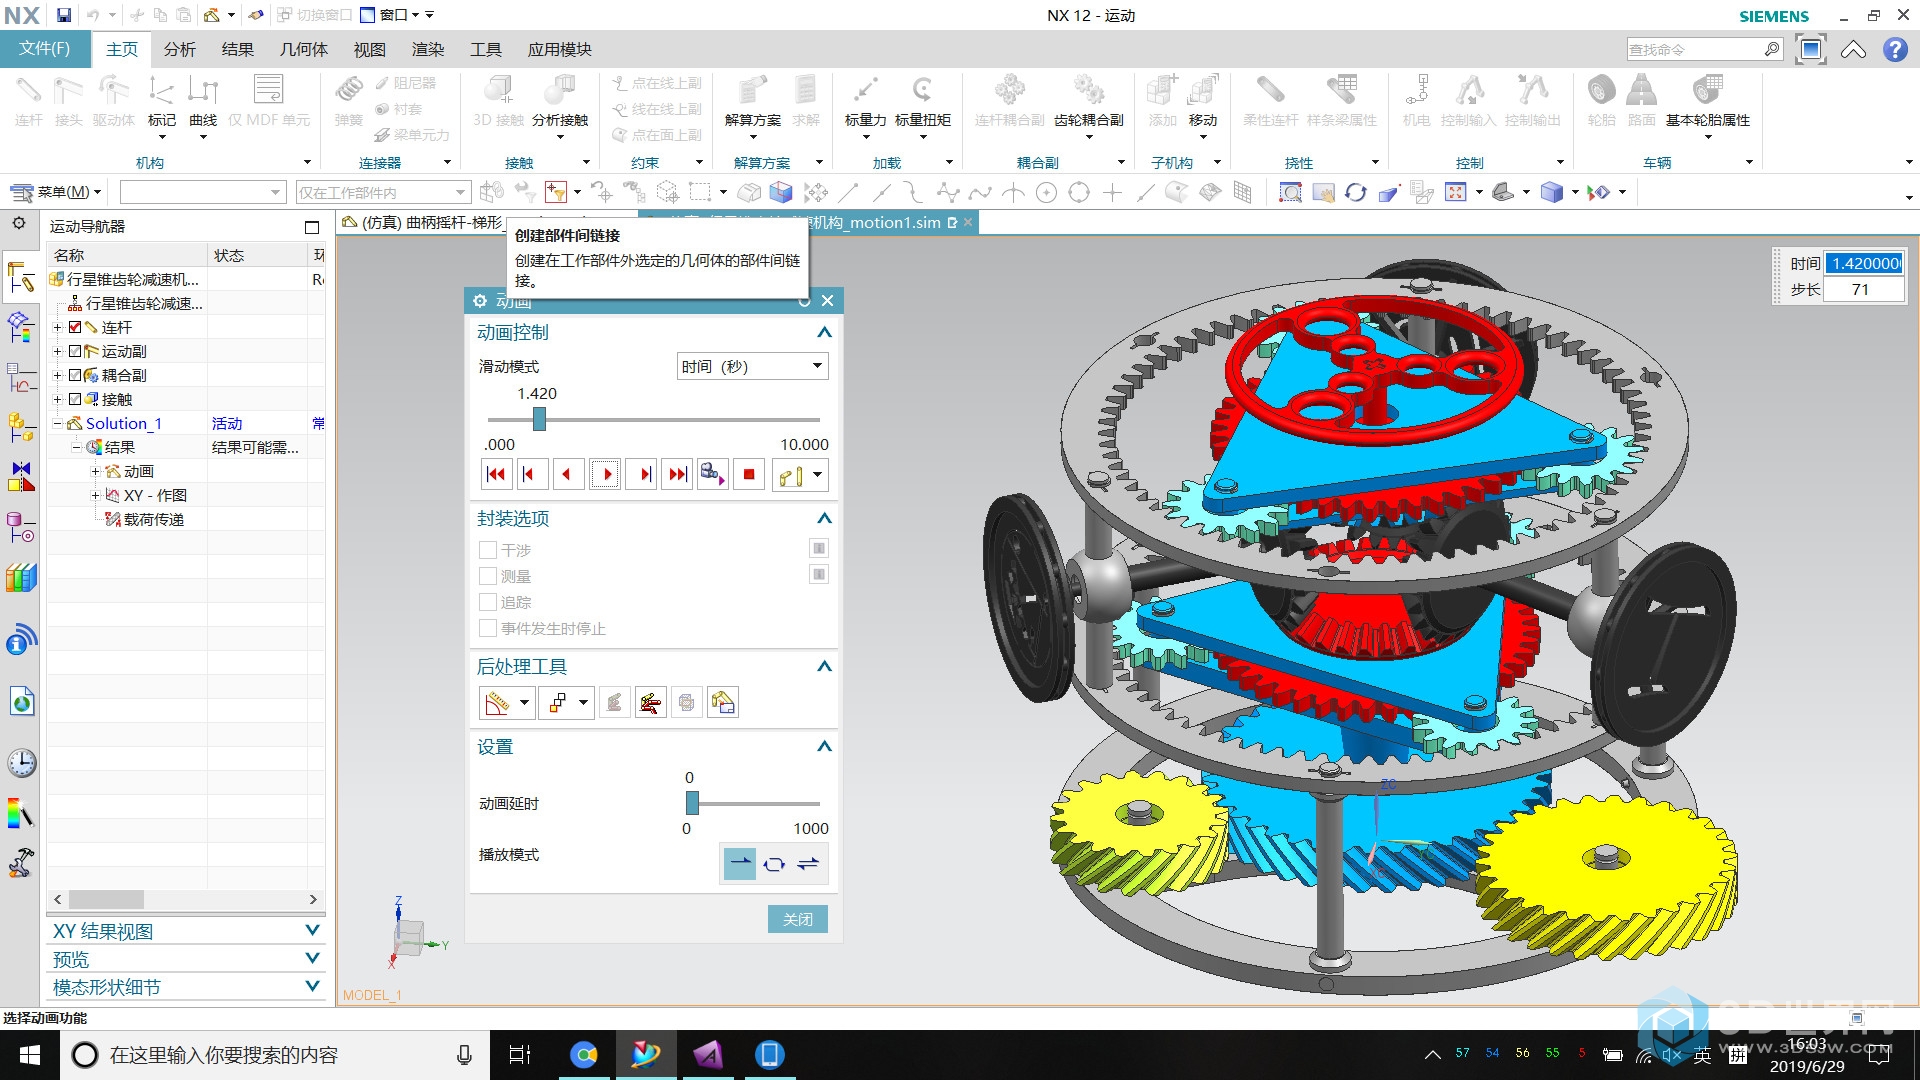1920x1080 pixels.
Task: Jump to last animation step
Action: point(678,475)
